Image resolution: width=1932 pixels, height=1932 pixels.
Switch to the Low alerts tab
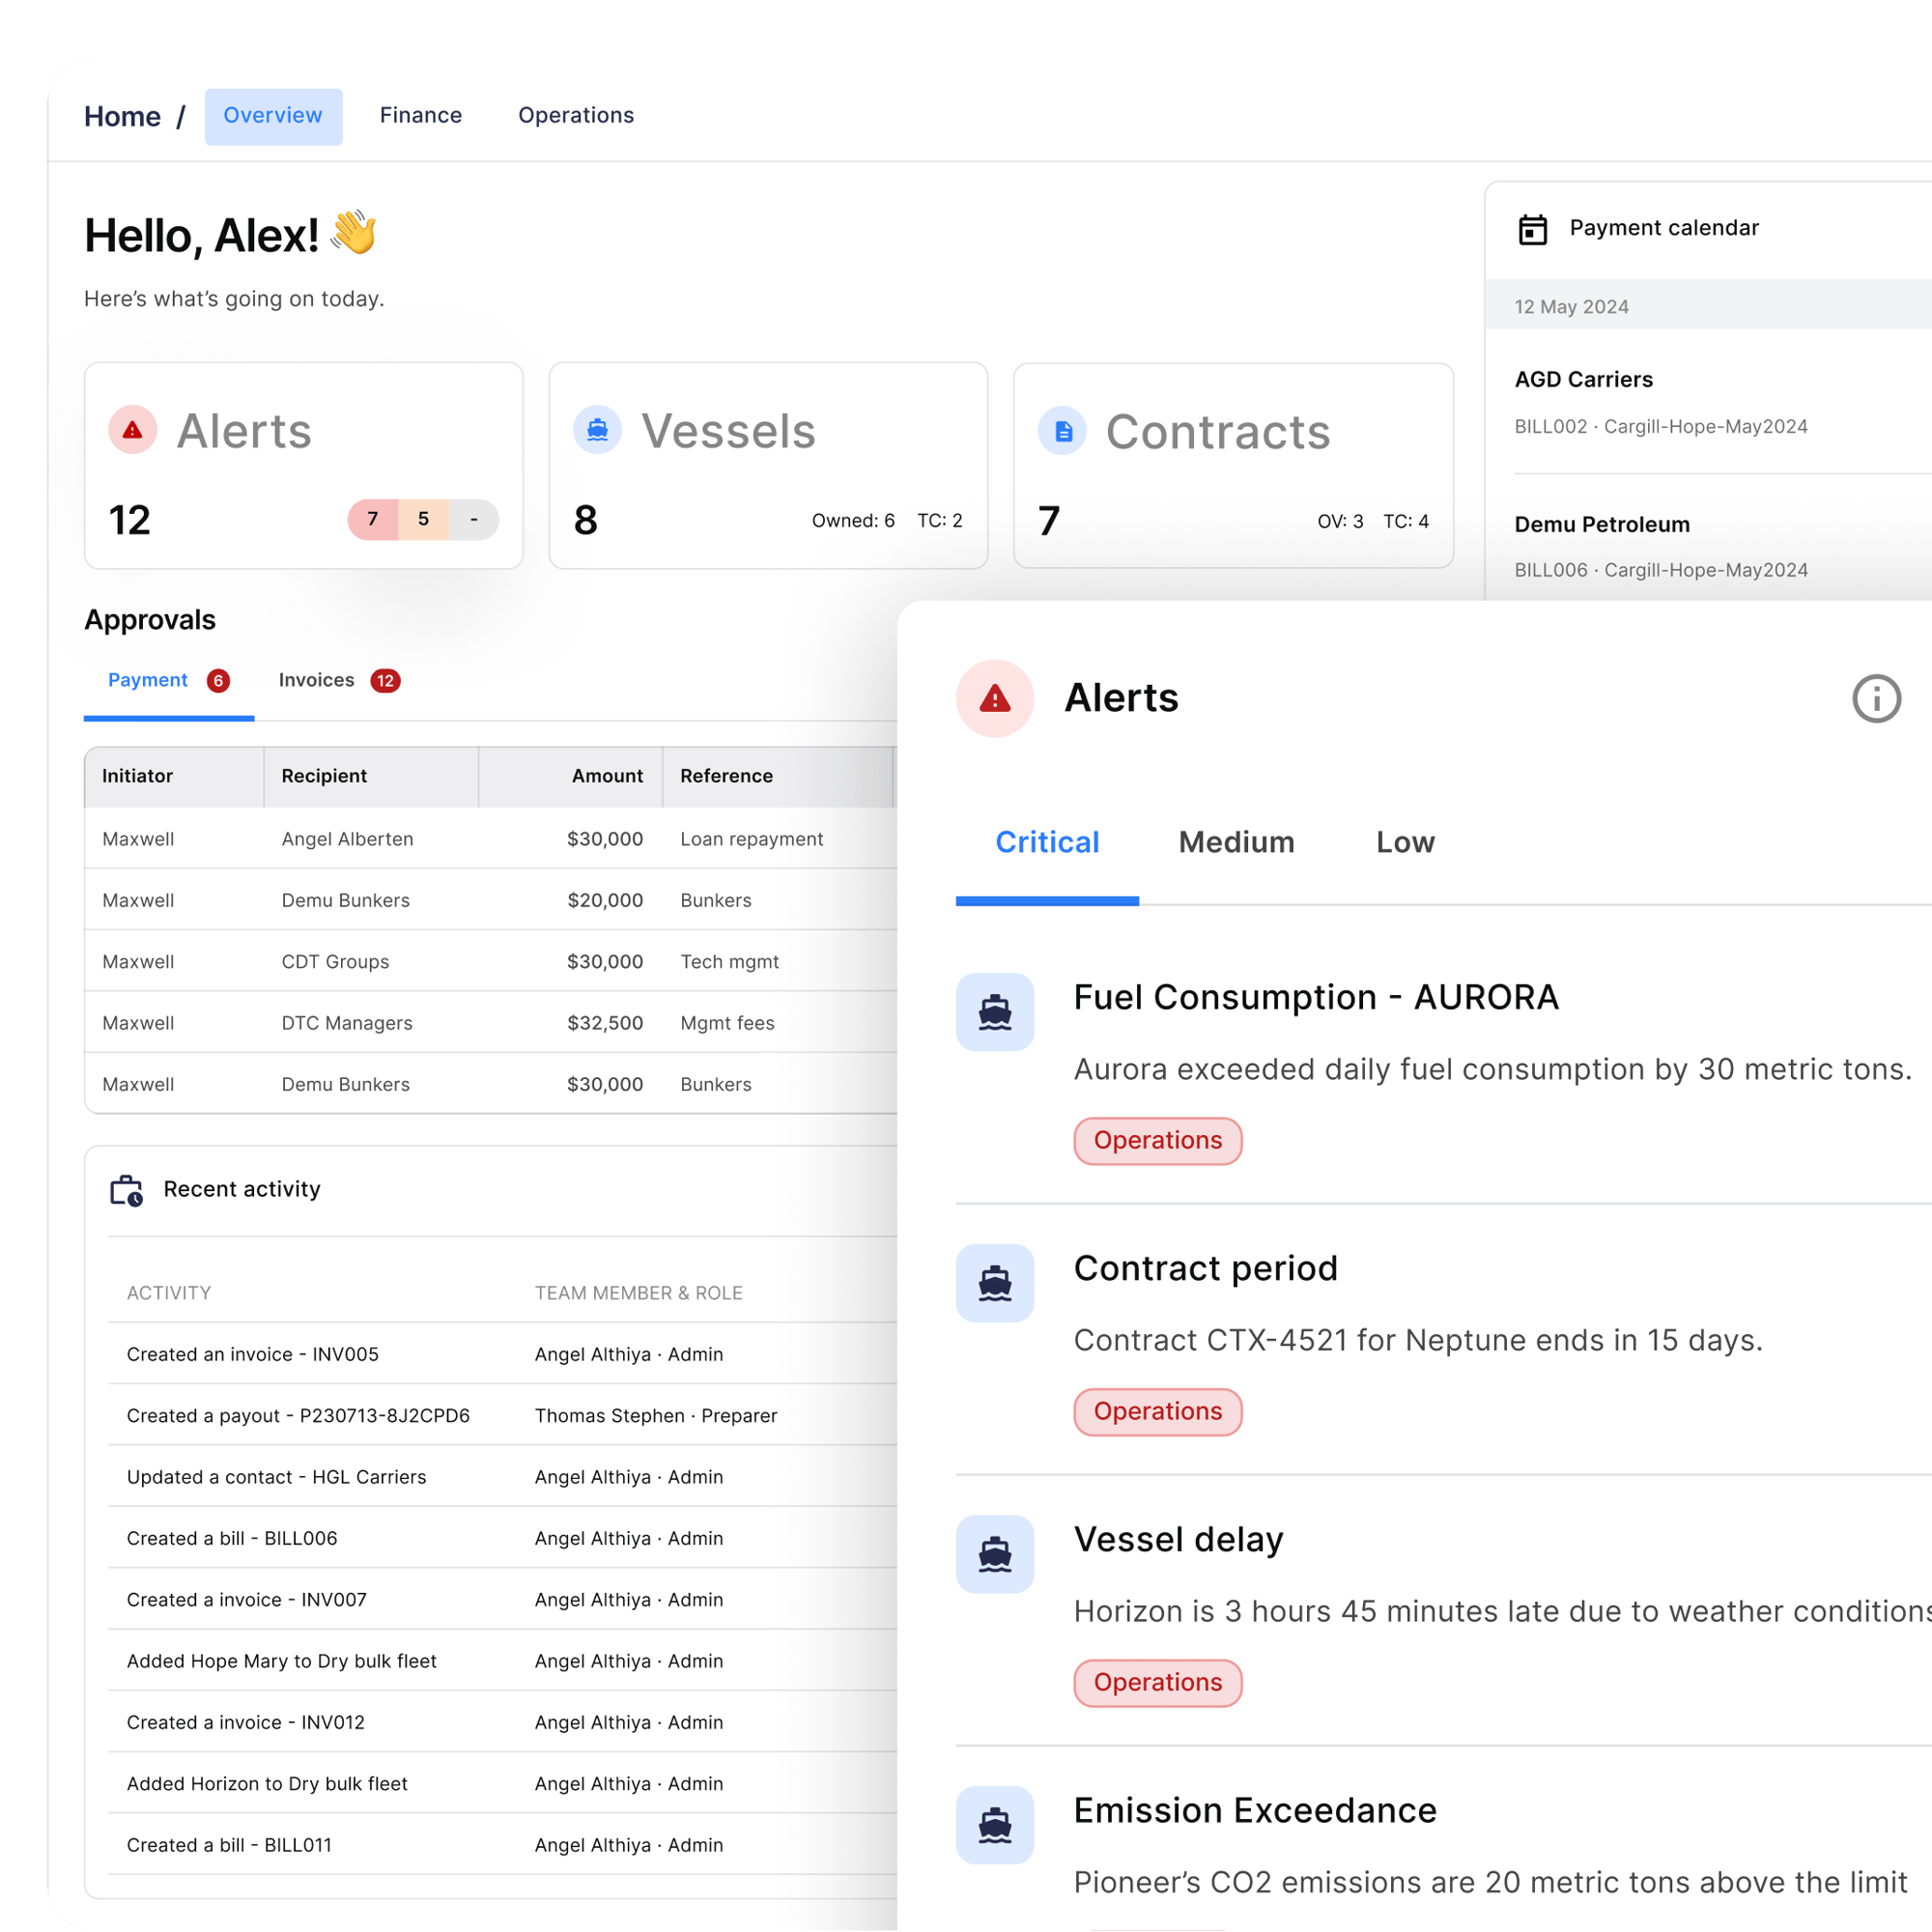click(1404, 842)
